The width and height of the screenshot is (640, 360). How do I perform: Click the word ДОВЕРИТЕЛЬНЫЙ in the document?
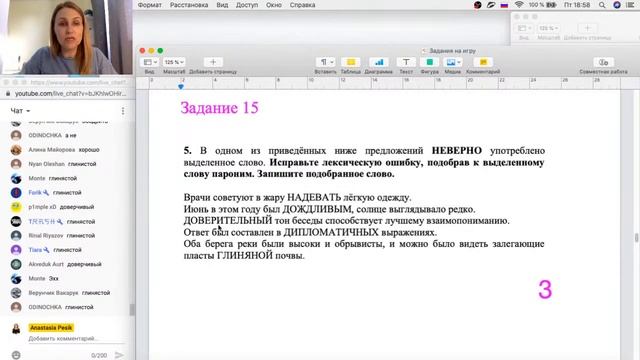pos(228,221)
